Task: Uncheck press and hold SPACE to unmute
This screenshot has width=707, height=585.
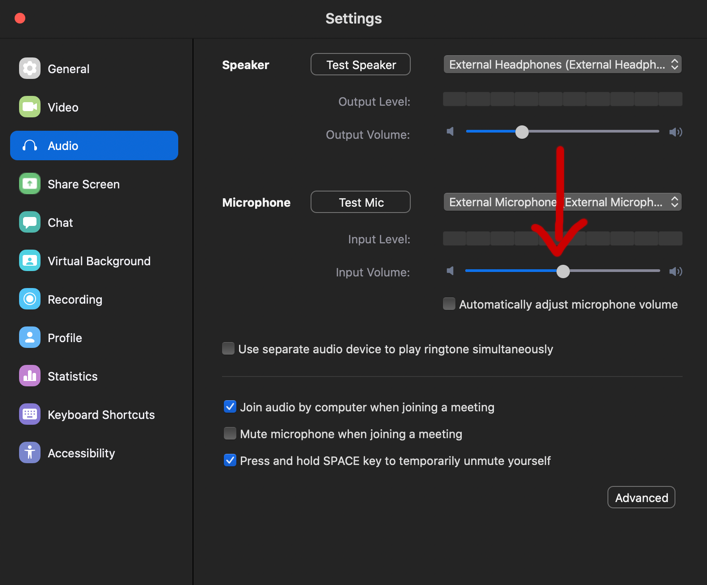Action: pyautogui.click(x=230, y=460)
